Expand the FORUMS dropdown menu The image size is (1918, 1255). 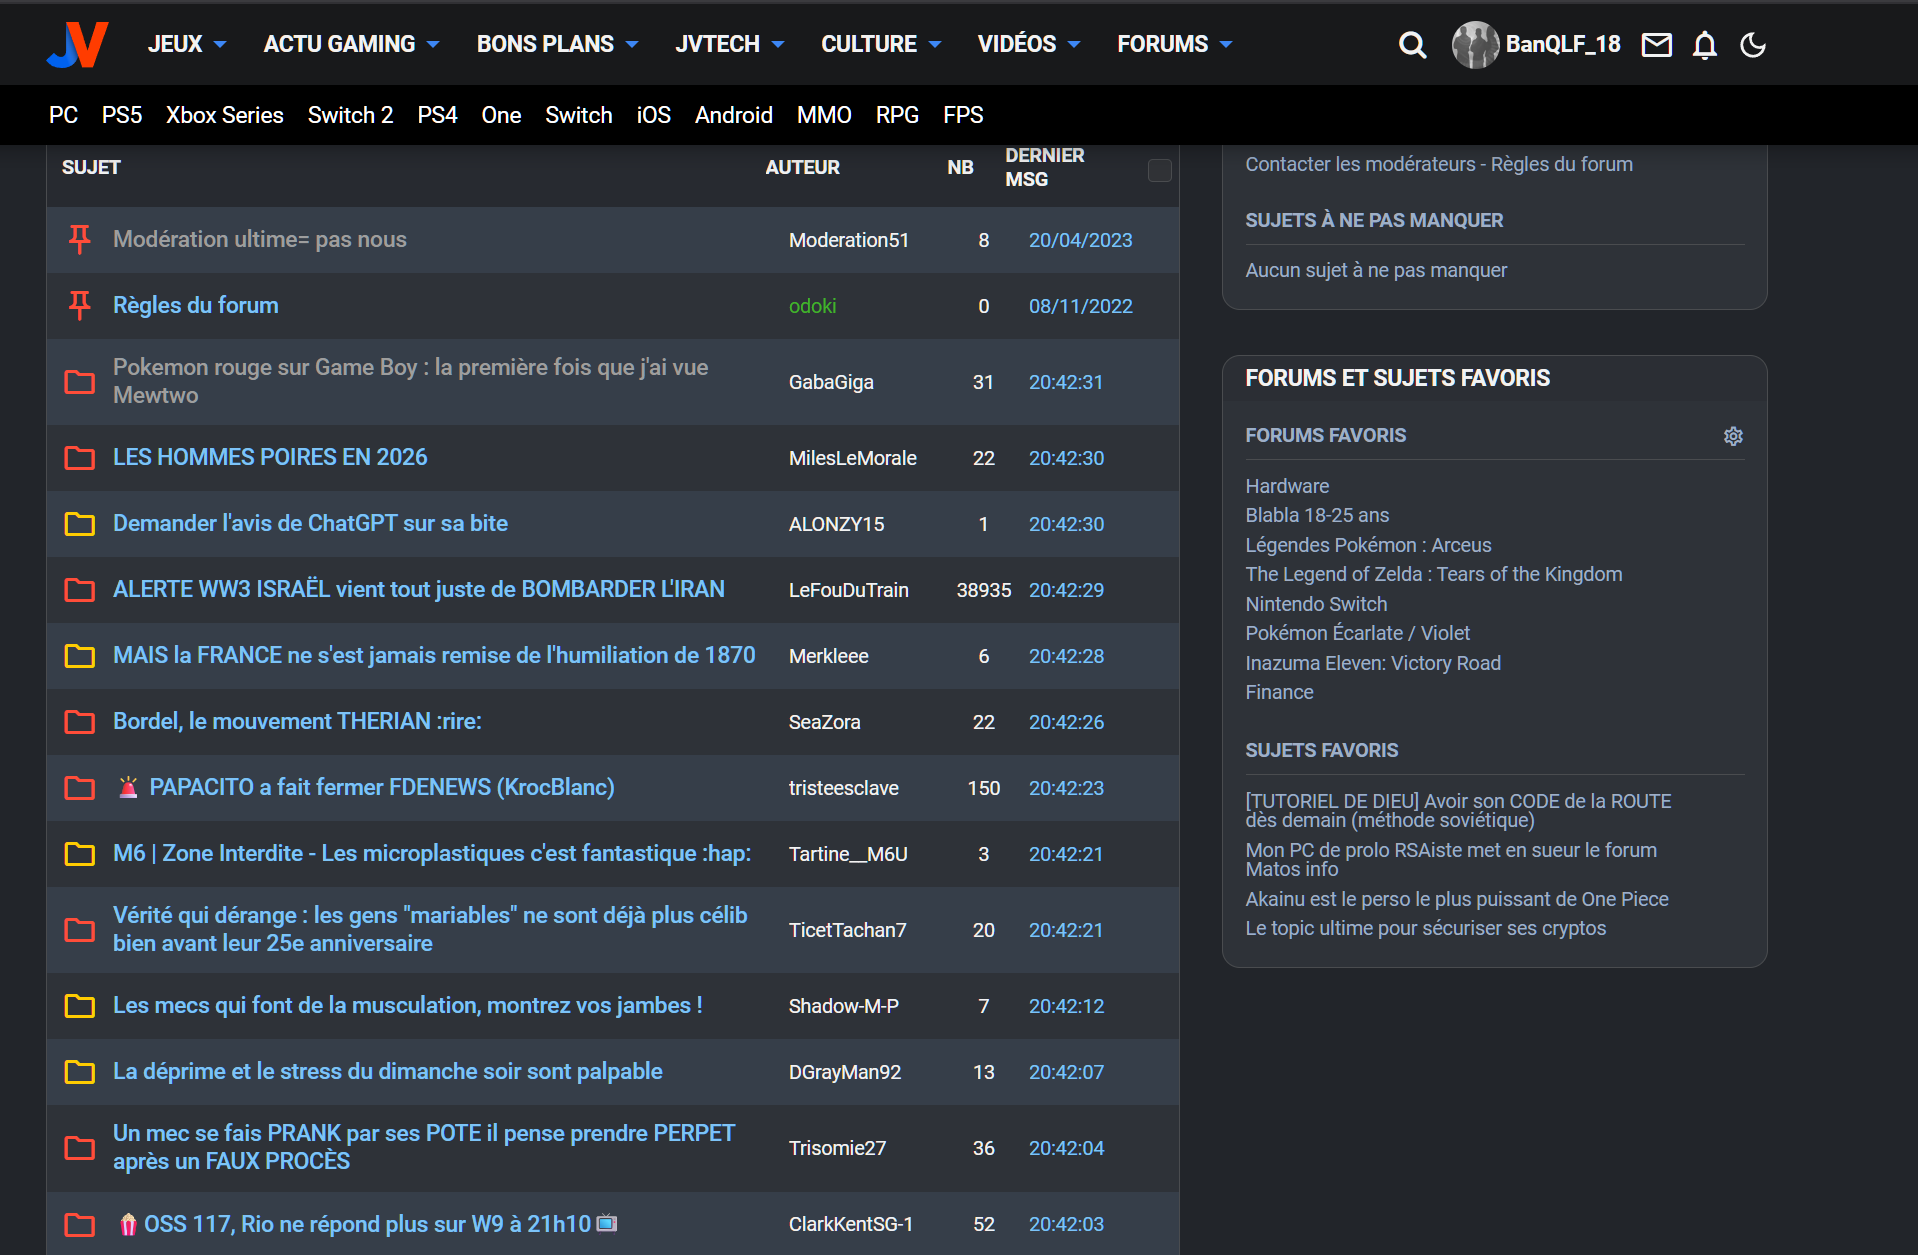click(x=1174, y=44)
